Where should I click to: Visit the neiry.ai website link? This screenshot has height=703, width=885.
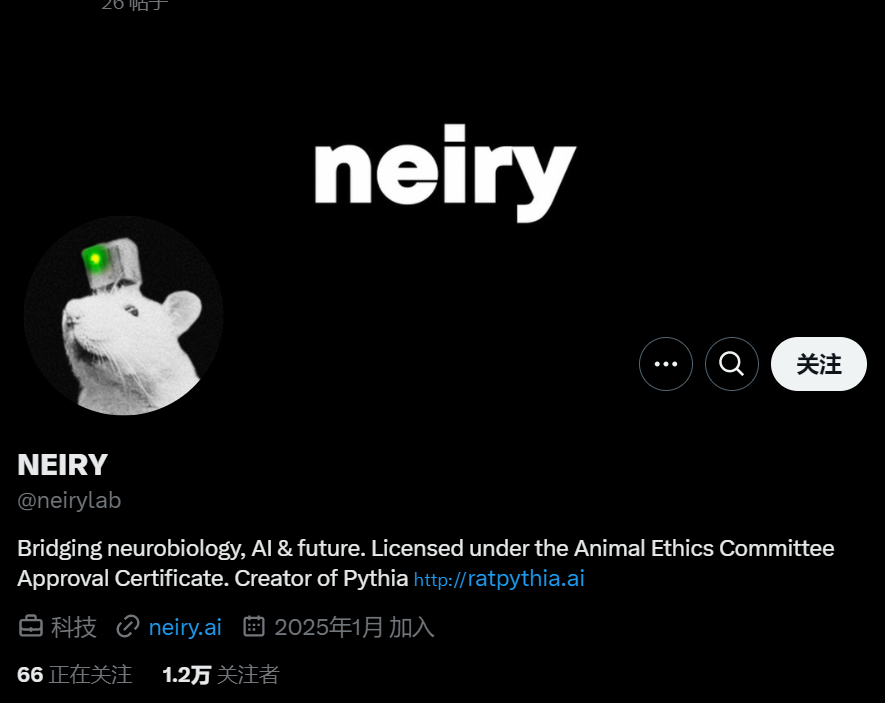185,627
